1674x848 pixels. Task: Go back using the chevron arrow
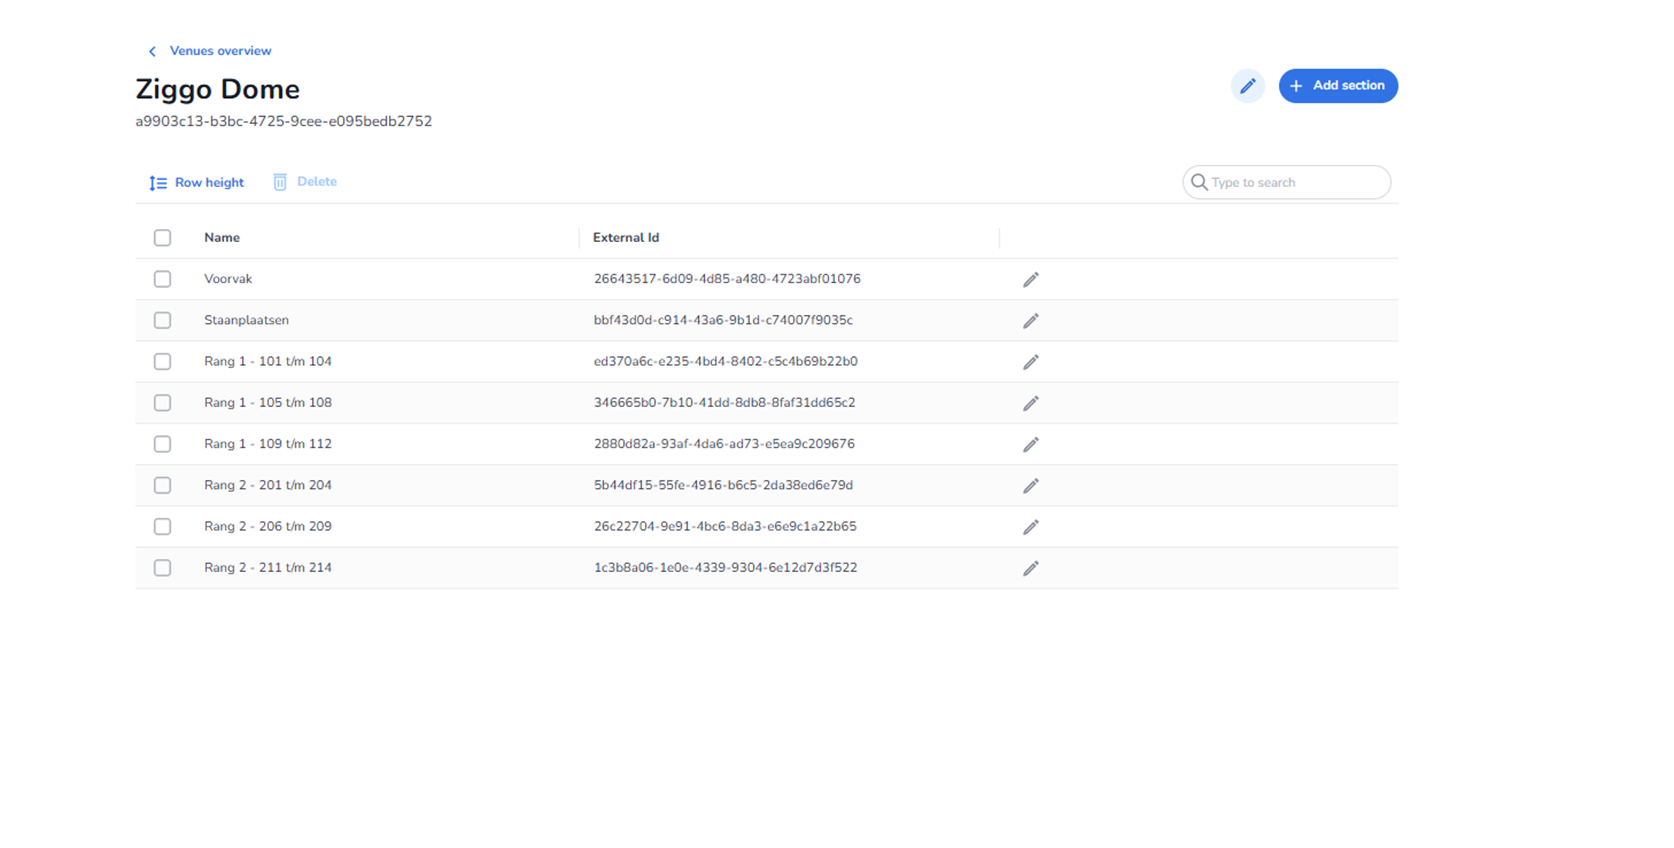click(x=152, y=51)
